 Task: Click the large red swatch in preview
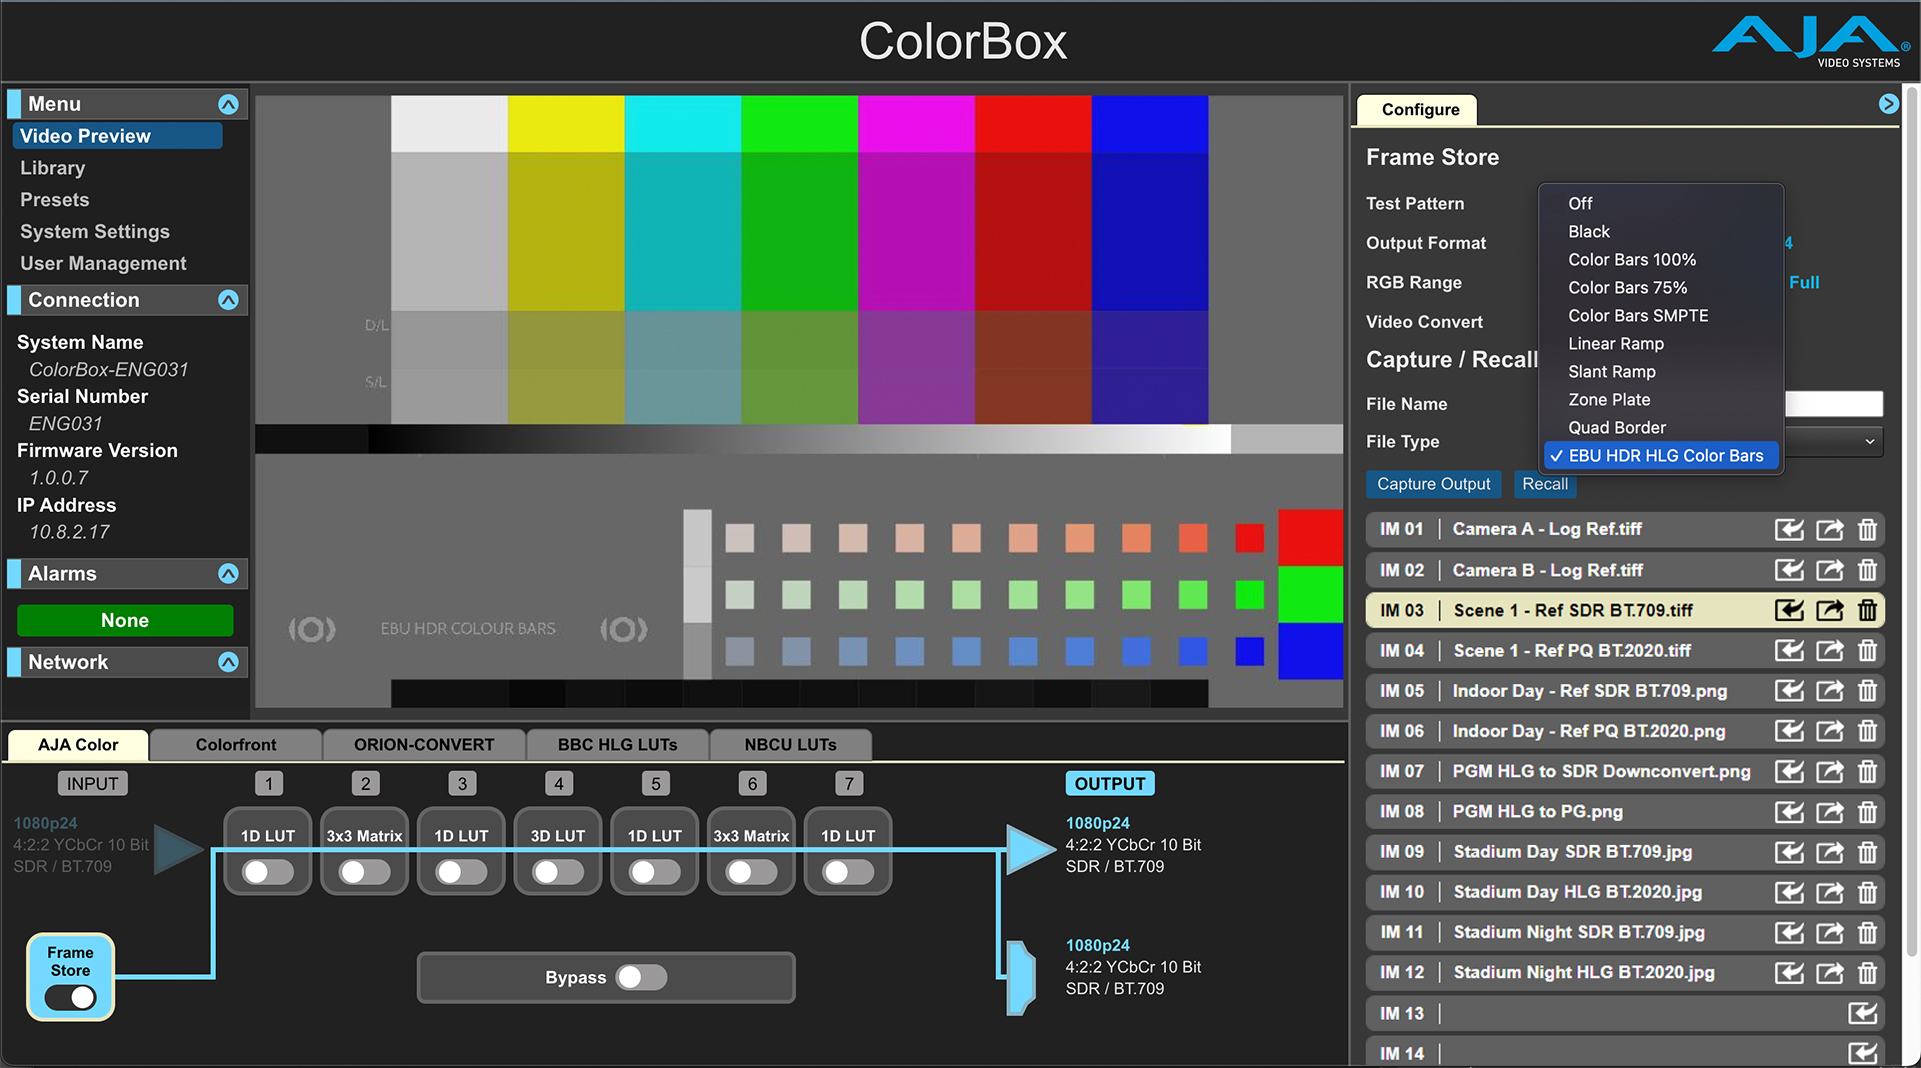[x=1309, y=537]
